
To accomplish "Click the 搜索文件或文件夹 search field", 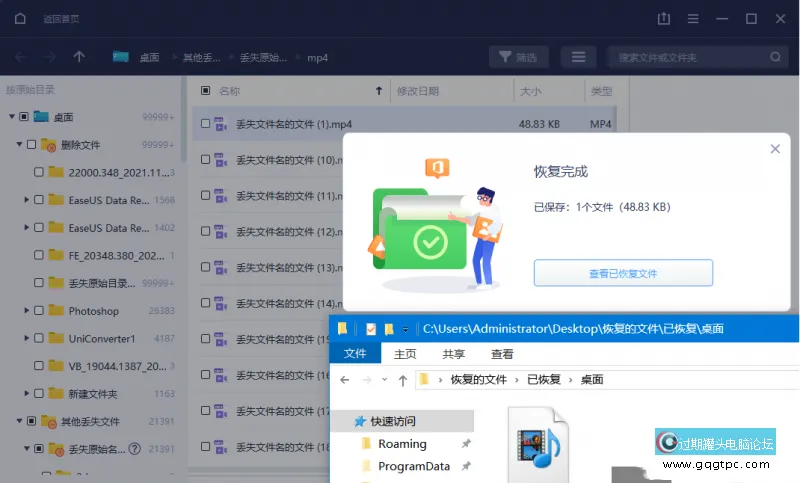I will coord(697,57).
